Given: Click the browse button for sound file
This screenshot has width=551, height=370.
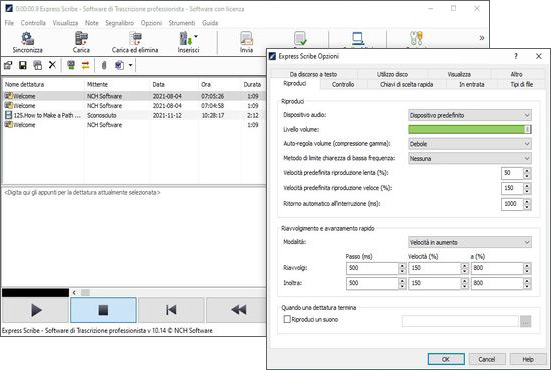Looking at the screenshot, I should pos(525,321).
